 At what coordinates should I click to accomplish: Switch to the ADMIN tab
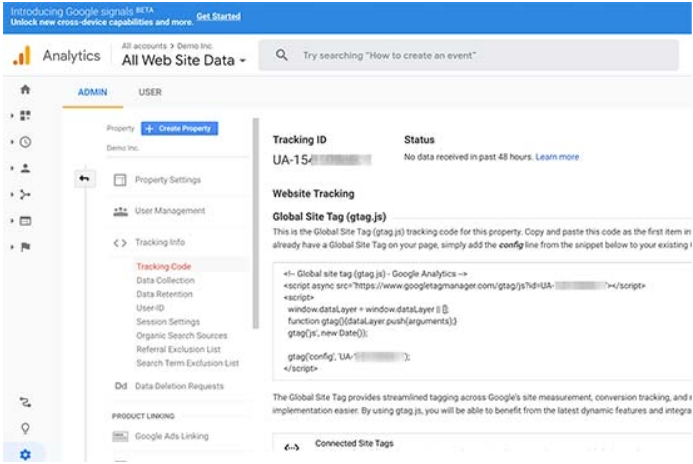point(92,92)
